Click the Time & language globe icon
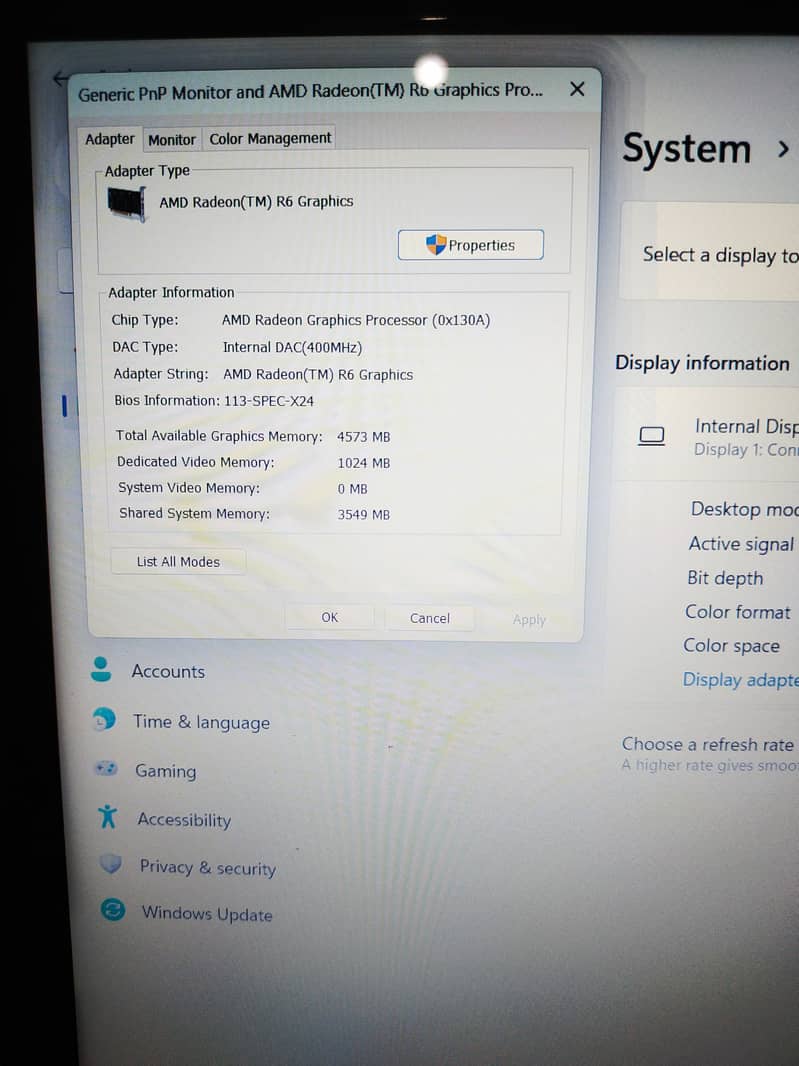Image resolution: width=799 pixels, height=1066 pixels. [x=104, y=719]
